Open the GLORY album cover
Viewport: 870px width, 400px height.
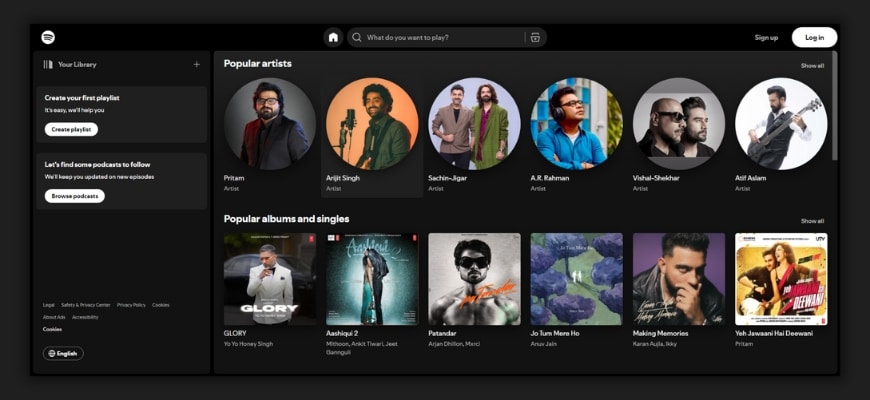point(270,279)
